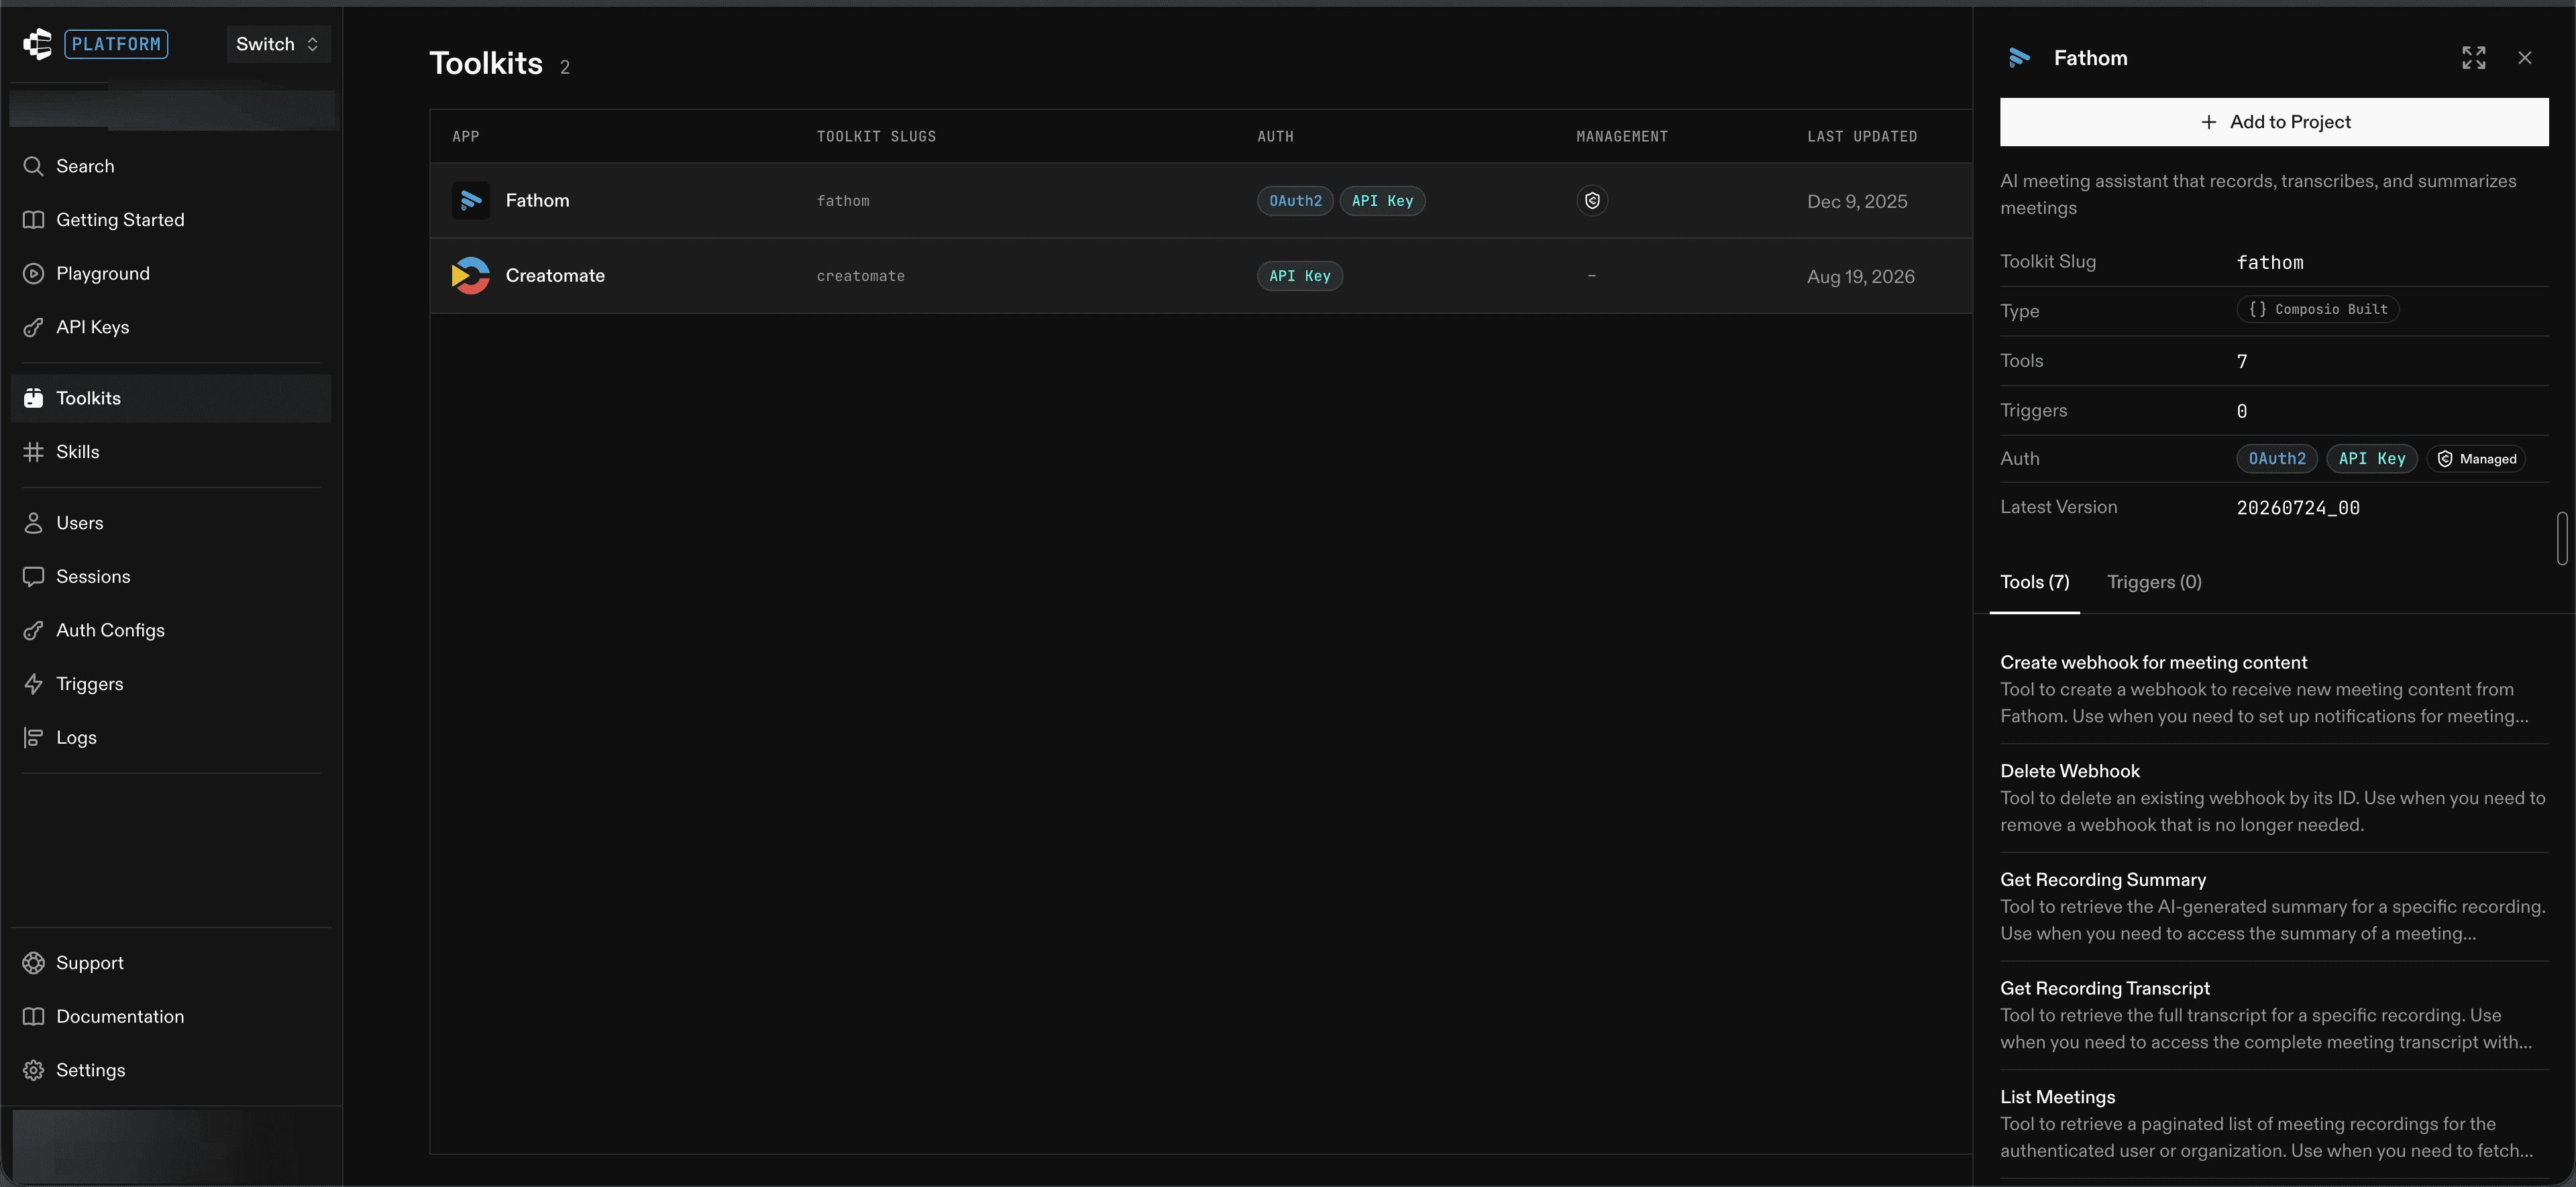The height and width of the screenshot is (1187, 2576).
Task: Open List Meetings tool
Action: coord(2274,1124)
